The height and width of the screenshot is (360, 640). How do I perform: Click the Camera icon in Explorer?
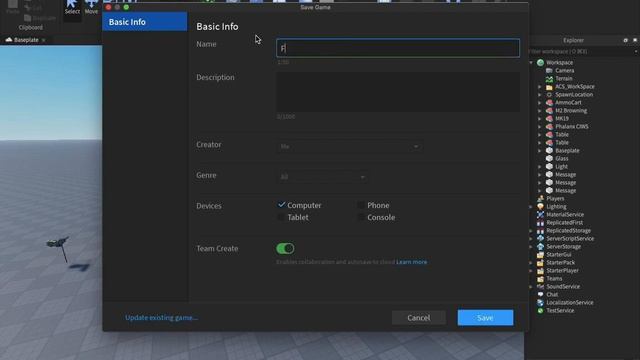549,71
